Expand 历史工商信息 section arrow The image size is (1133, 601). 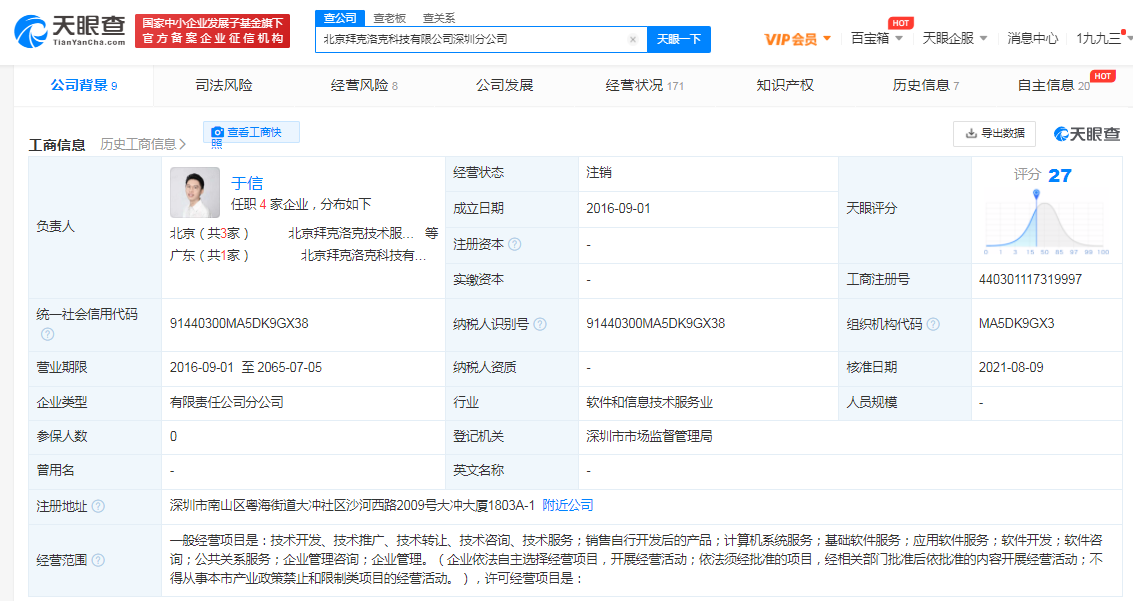pos(183,145)
